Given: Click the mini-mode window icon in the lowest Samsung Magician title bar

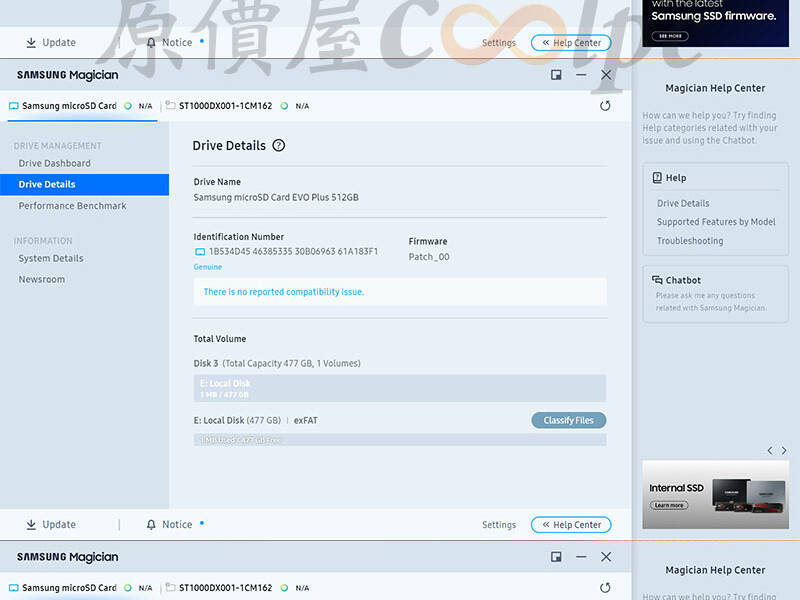Looking at the screenshot, I should tap(556, 557).
